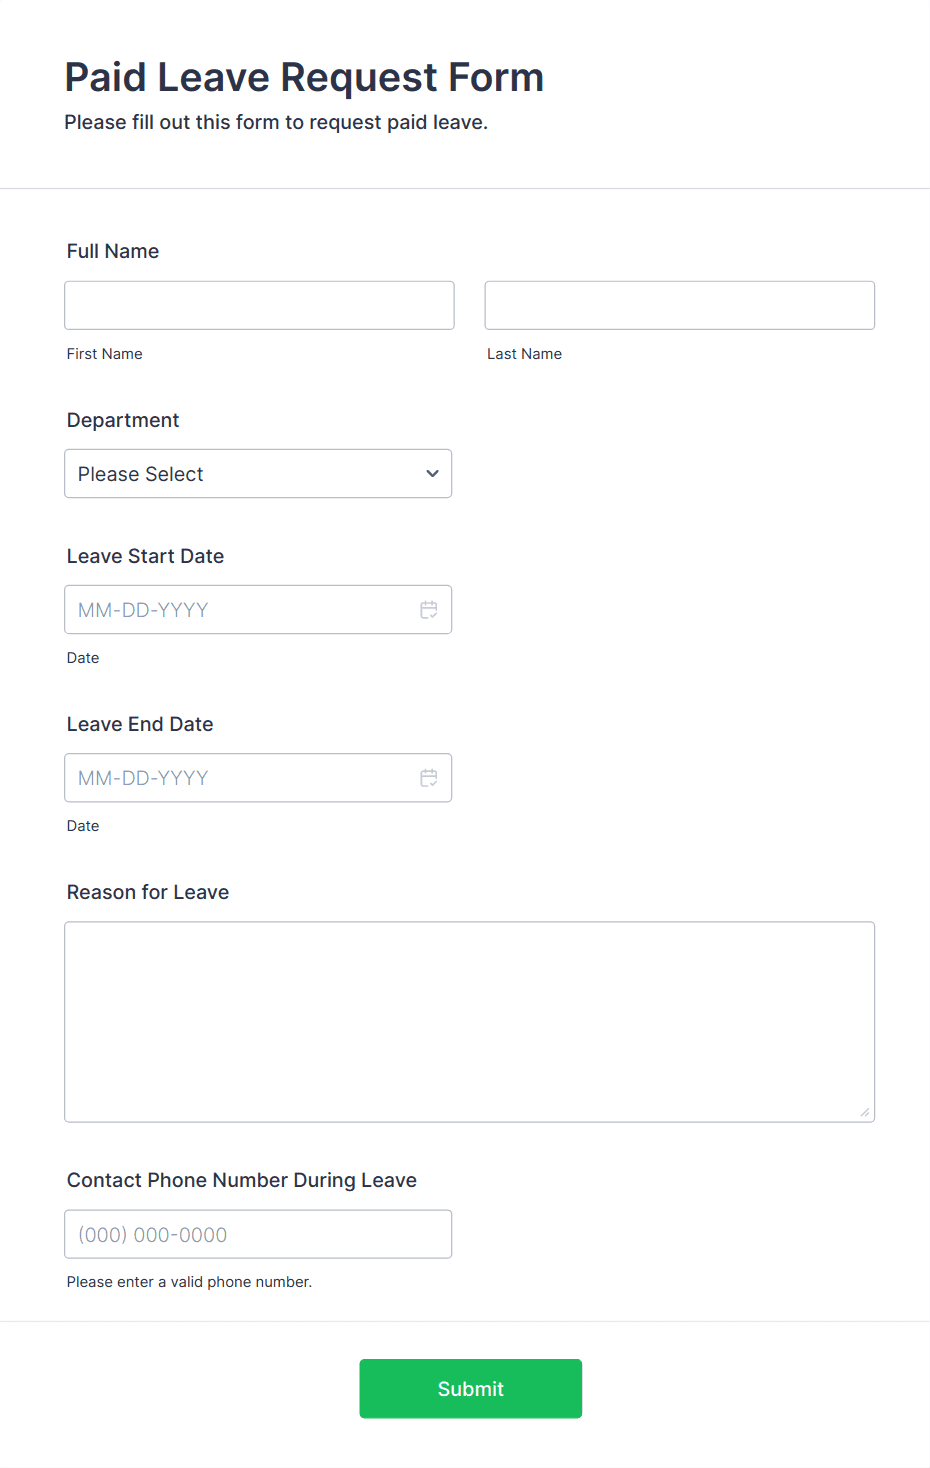Click Contact Phone Number During Leave label
Image resolution: width=930 pixels, height=1468 pixels.
[x=242, y=1180]
